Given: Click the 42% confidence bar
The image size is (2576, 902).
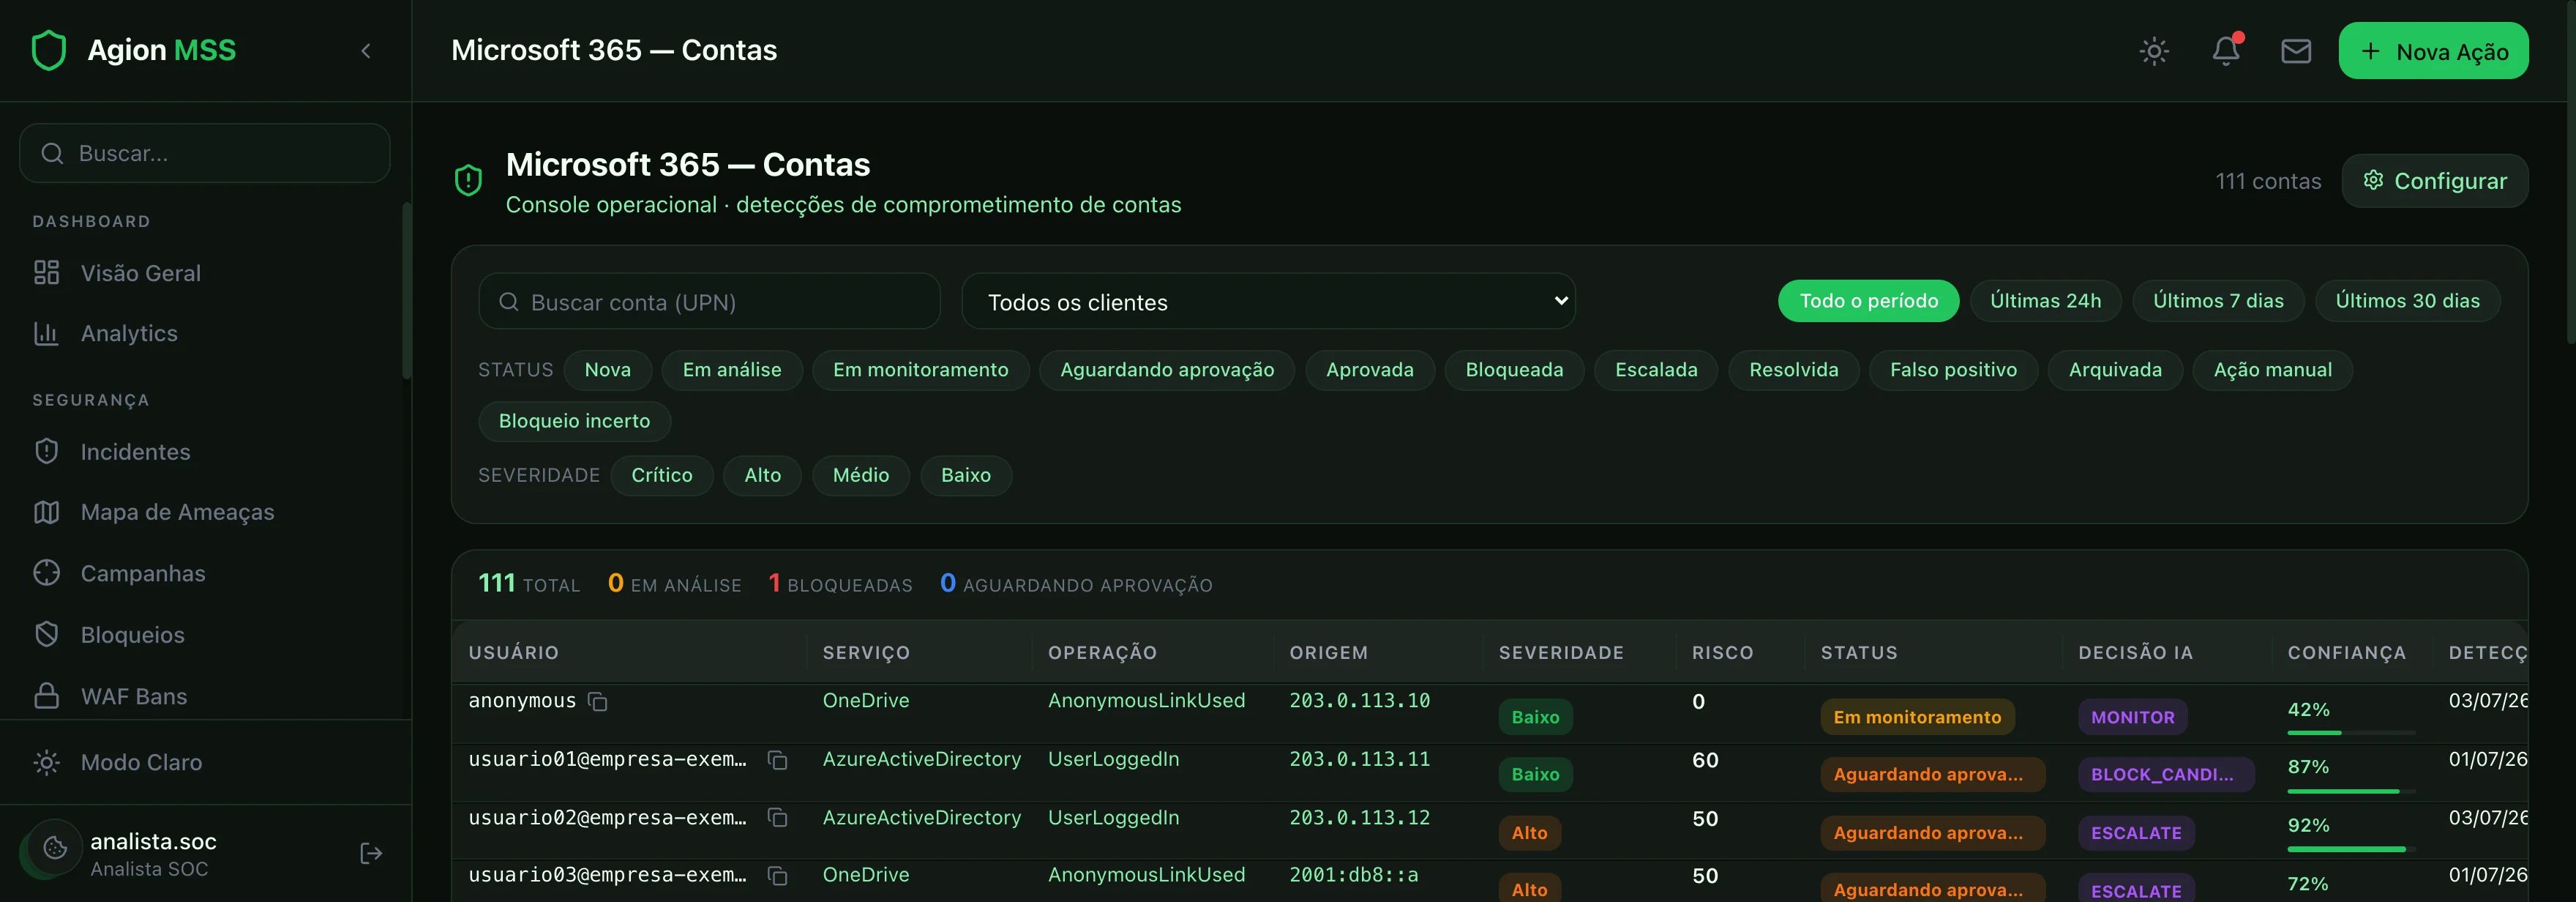Looking at the screenshot, I should (2351, 733).
